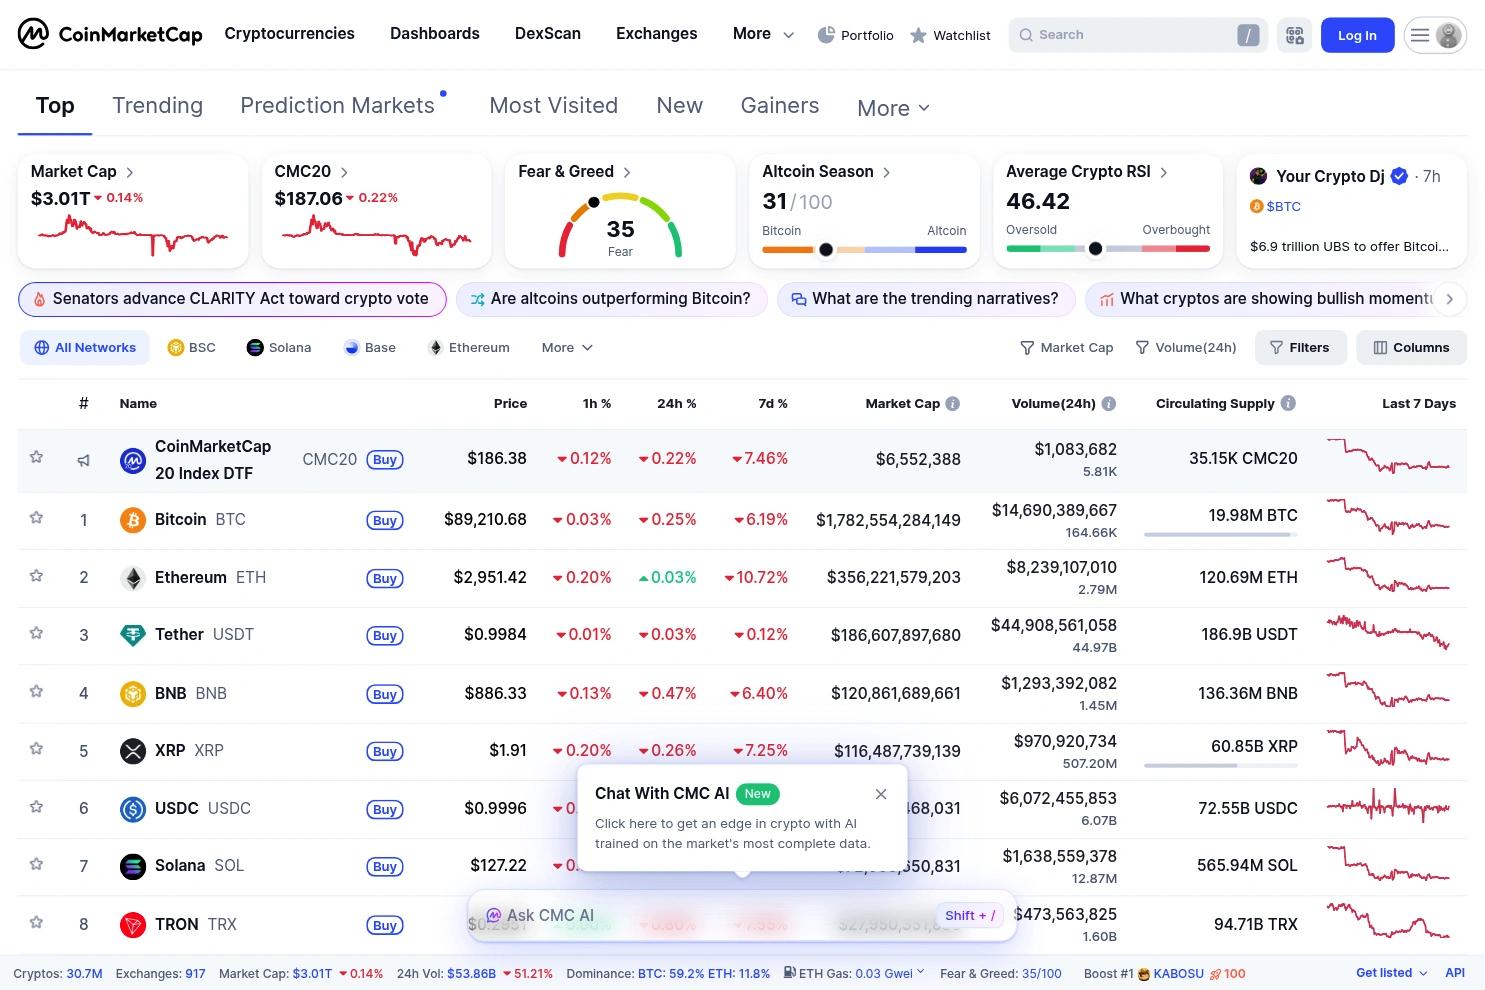Add Solana to watchlist star
This screenshot has width=1485, height=990.
(36, 864)
